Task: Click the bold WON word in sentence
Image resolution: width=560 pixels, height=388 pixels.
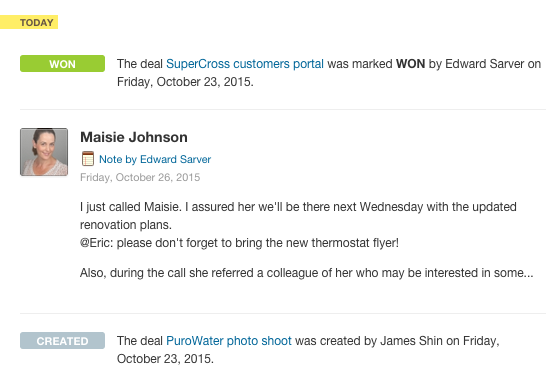Action: pyautogui.click(x=410, y=64)
